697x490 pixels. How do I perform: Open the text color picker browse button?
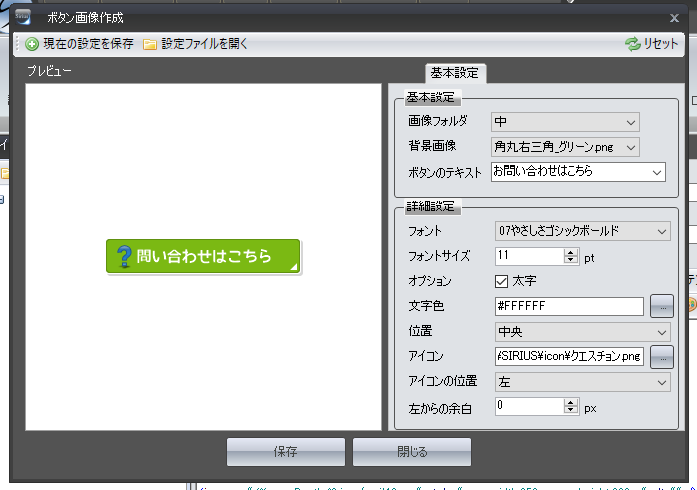661,306
